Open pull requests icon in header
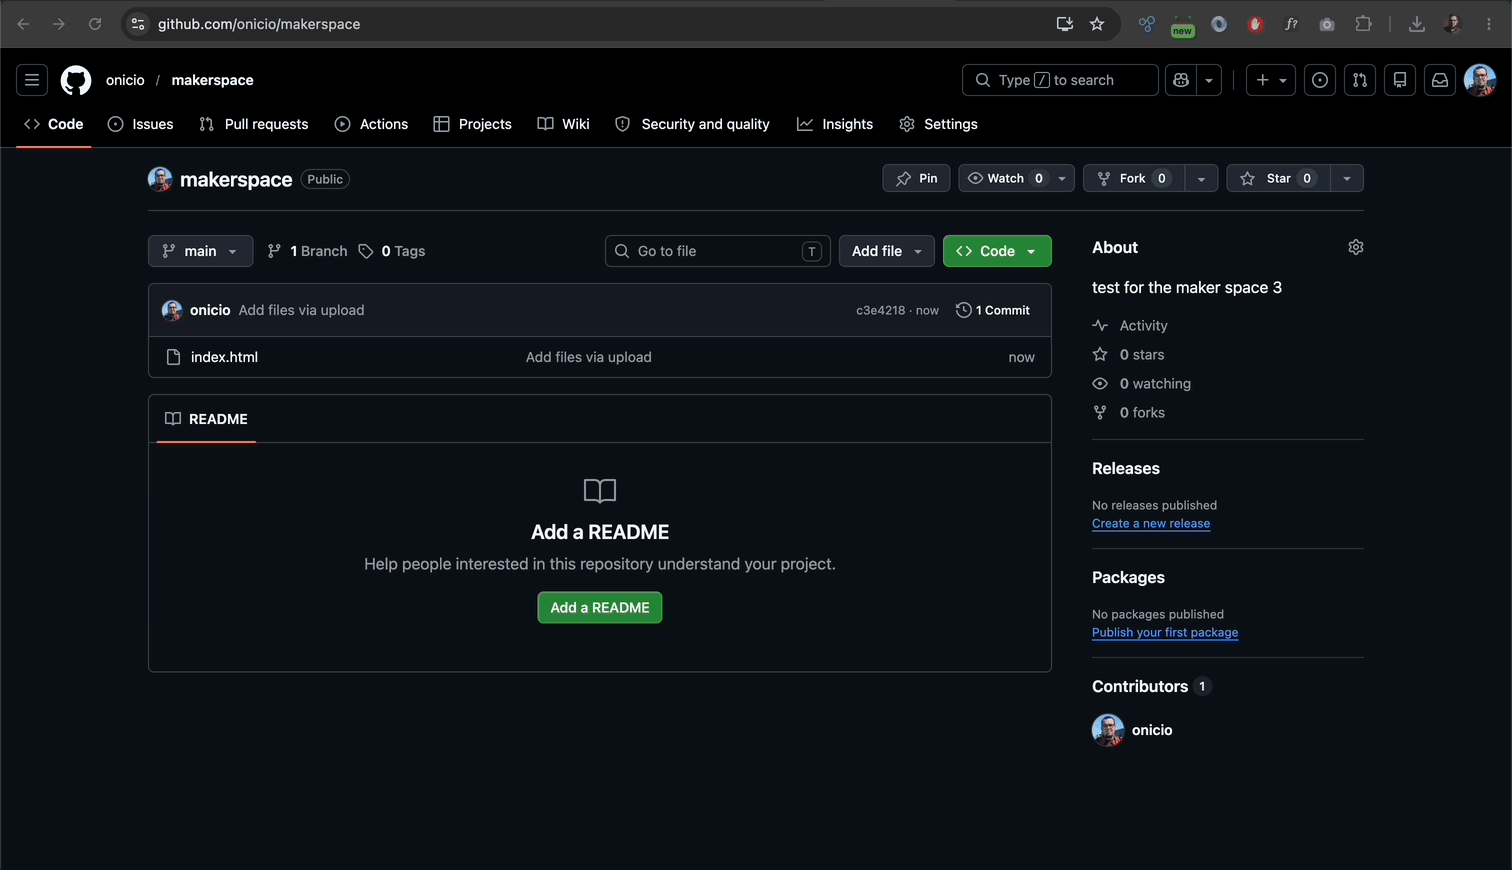The height and width of the screenshot is (870, 1512). pyautogui.click(x=1360, y=80)
